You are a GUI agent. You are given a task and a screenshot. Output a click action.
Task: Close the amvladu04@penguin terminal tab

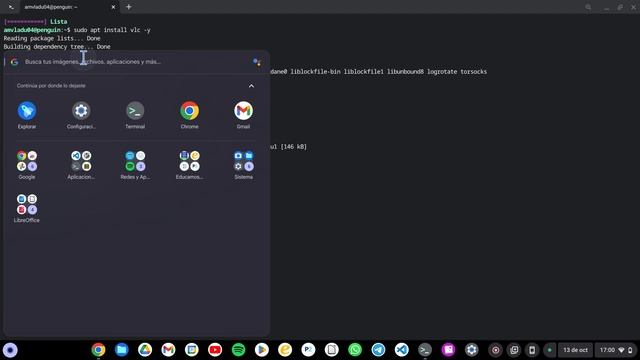point(113,7)
